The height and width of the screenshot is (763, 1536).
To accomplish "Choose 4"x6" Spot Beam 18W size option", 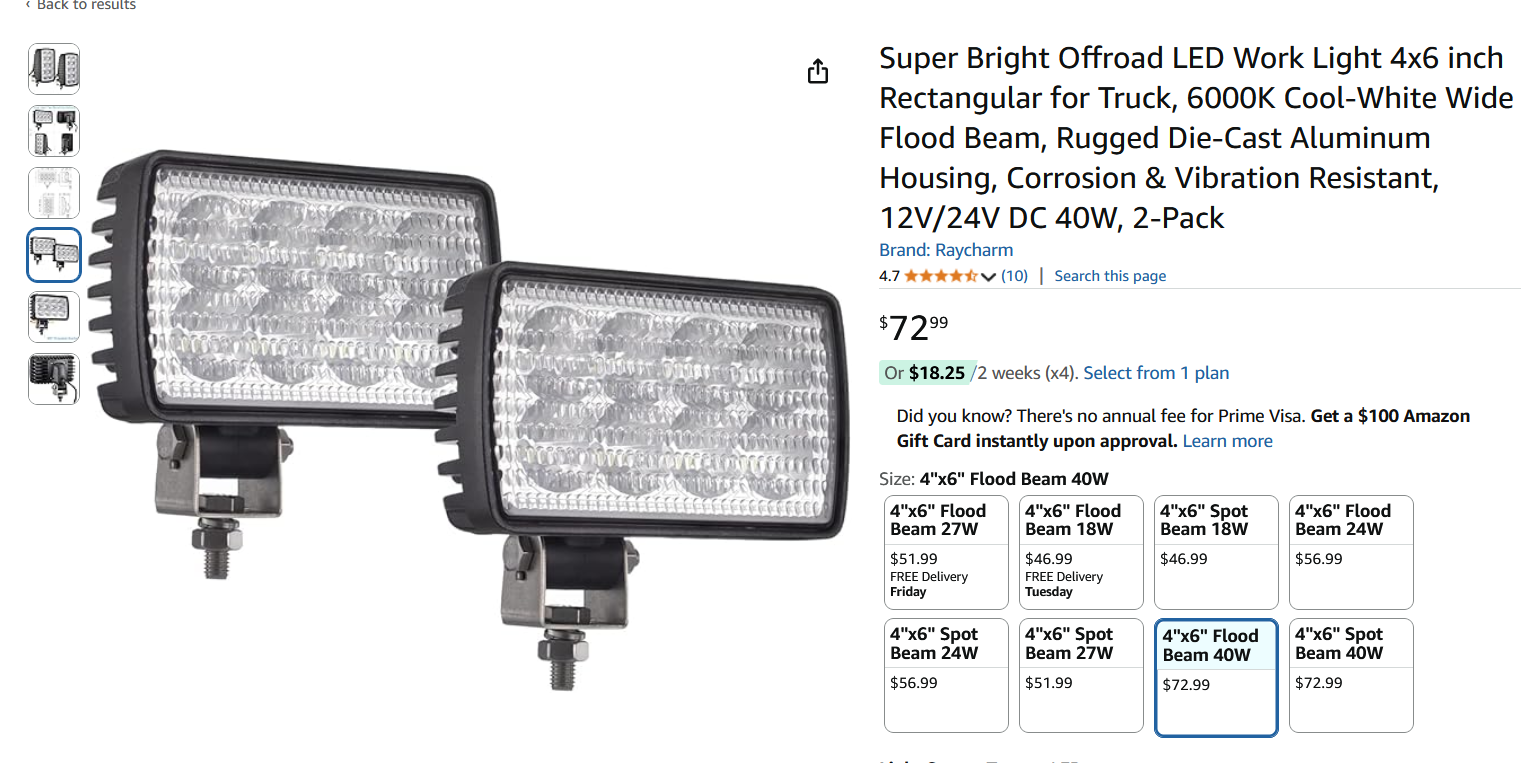I will [1216, 552].
